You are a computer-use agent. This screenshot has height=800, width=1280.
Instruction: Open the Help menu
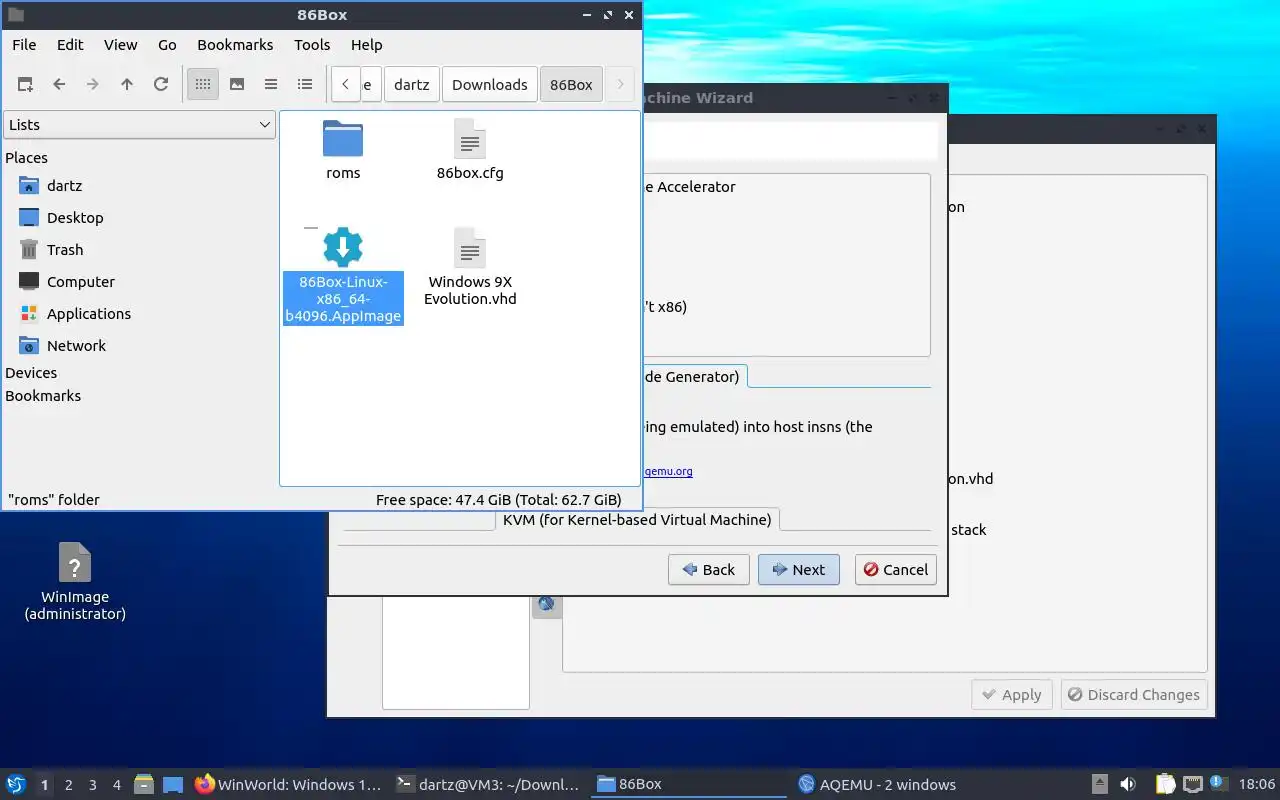[366, 45]
